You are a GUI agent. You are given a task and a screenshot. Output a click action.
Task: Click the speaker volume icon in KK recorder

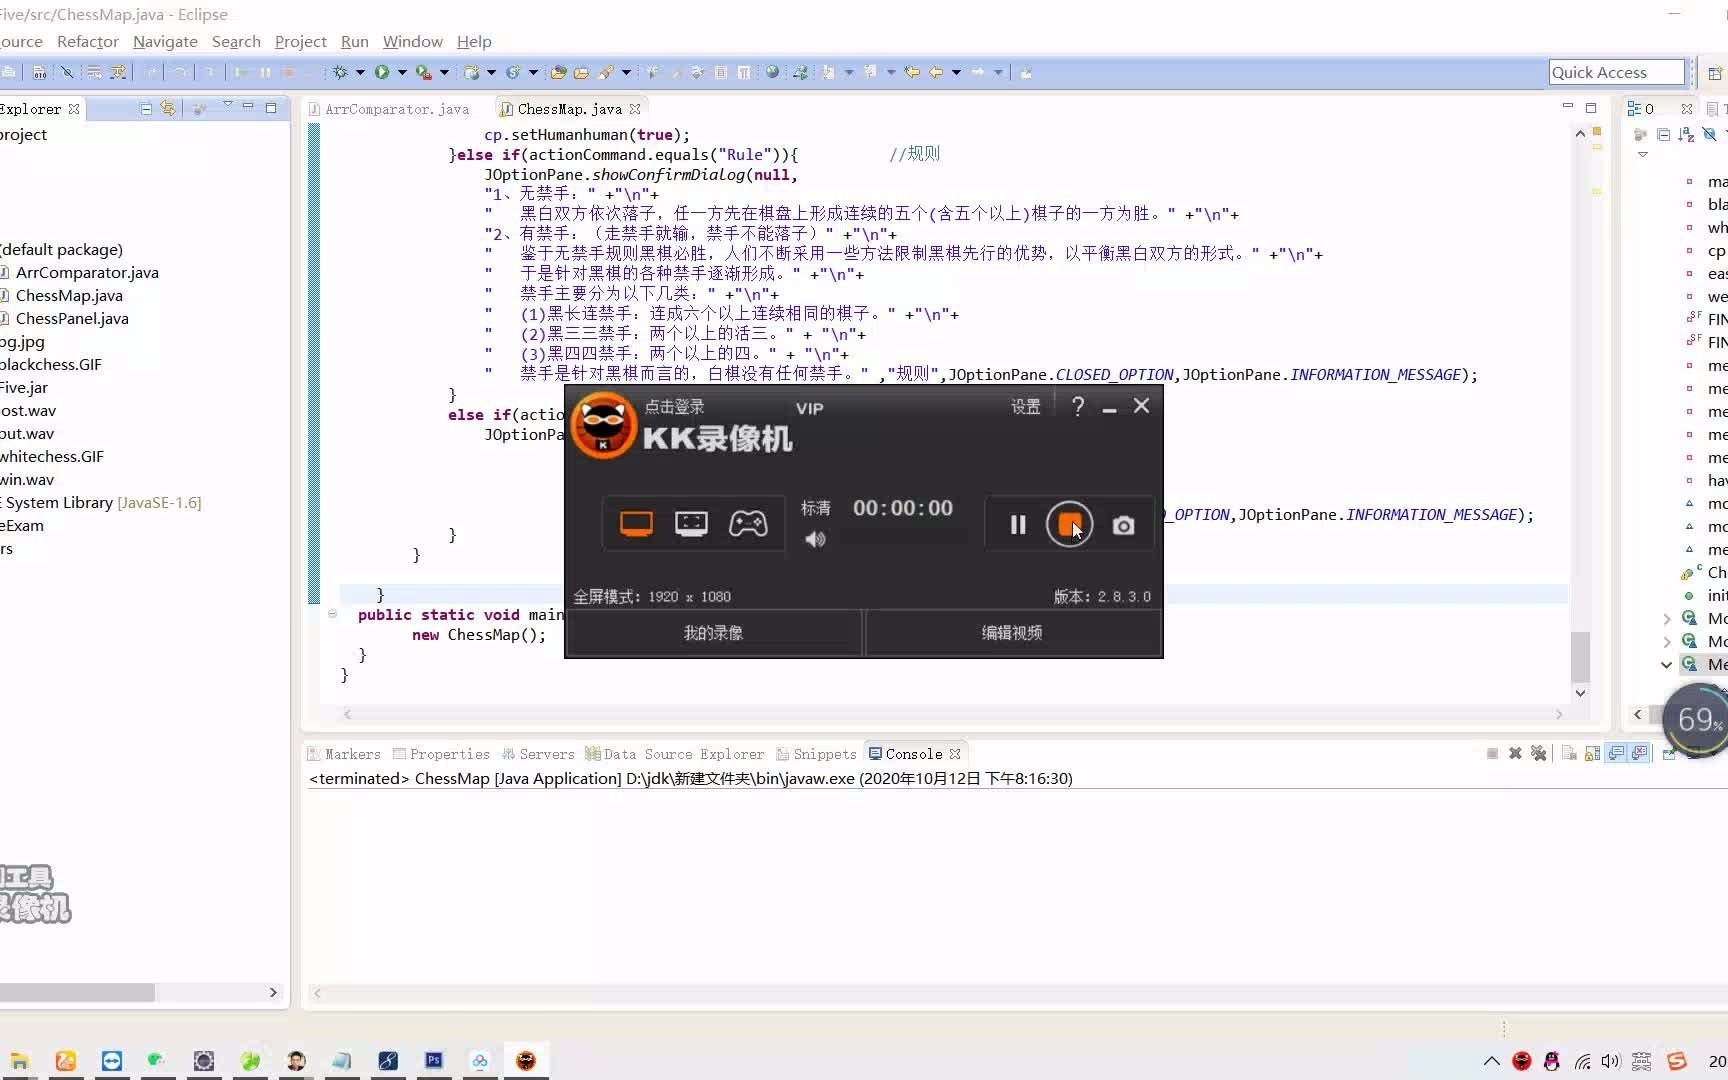pyautogui.click(x=816, y=539)
